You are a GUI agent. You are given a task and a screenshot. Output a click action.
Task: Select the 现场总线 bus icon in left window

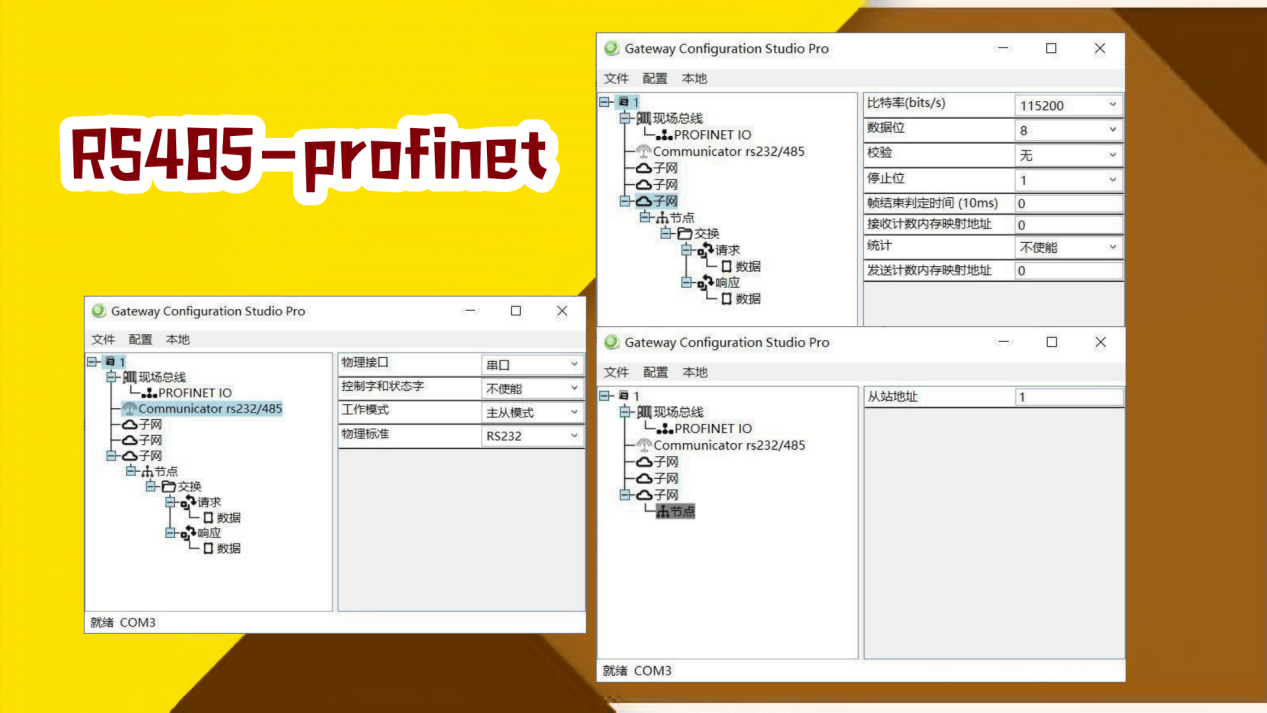click(x=129, y=377)
